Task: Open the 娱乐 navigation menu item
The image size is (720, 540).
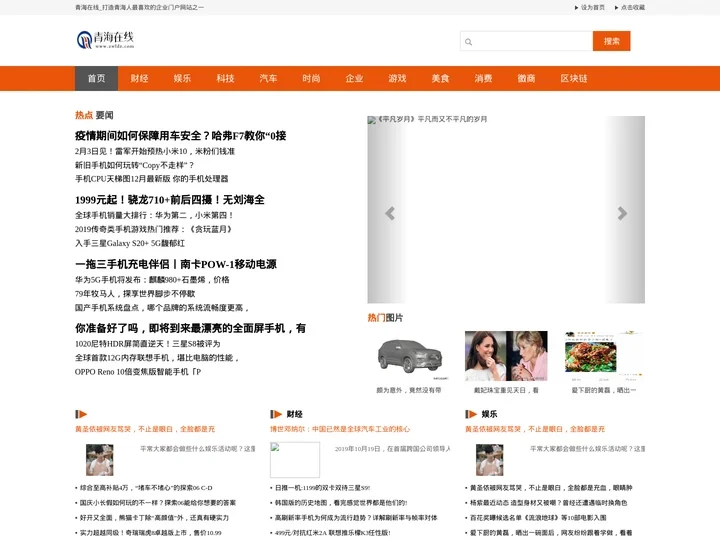Action: 182,79
